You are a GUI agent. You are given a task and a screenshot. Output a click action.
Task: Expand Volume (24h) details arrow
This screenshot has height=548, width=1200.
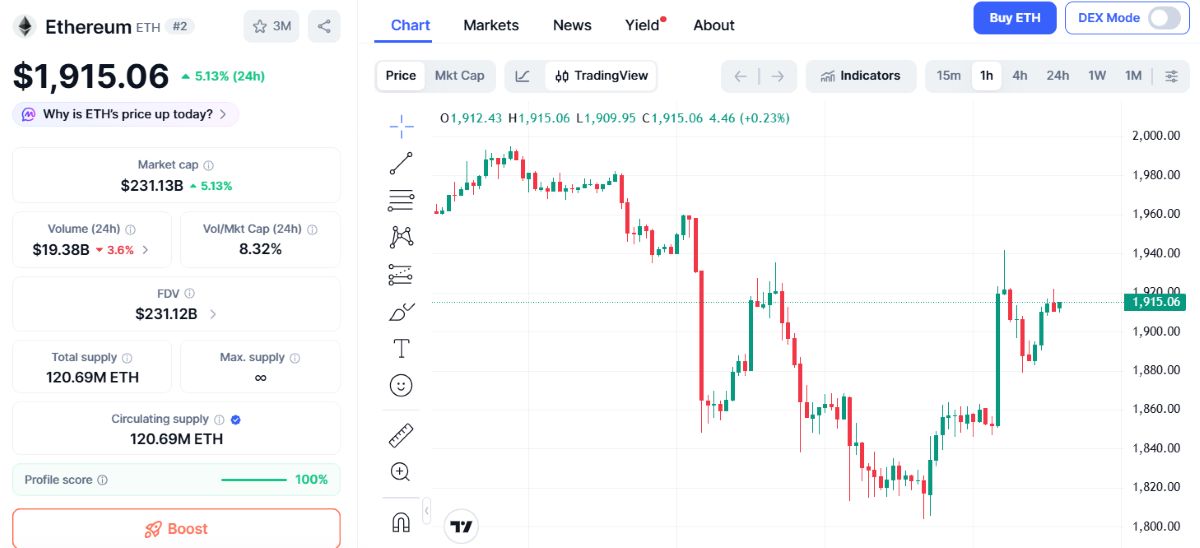146,250
